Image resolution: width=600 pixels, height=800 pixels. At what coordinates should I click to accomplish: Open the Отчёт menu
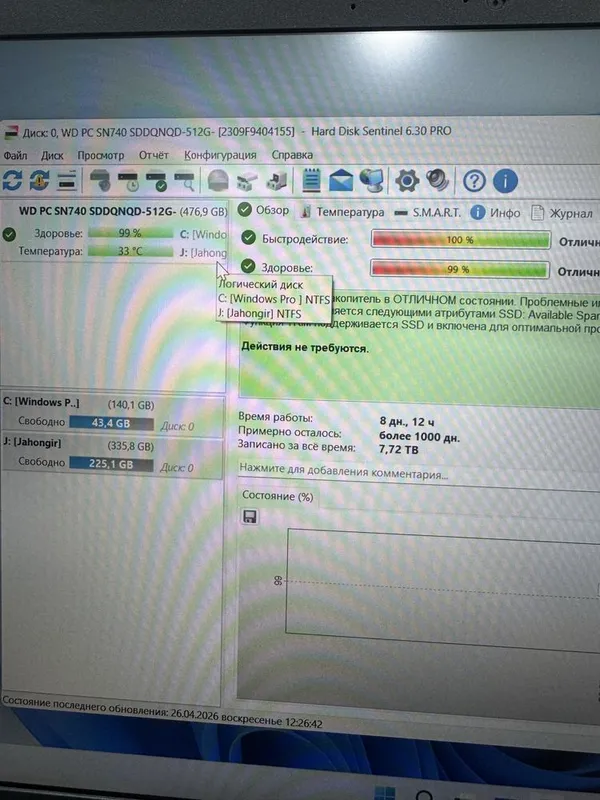click(x=154, y=155)
